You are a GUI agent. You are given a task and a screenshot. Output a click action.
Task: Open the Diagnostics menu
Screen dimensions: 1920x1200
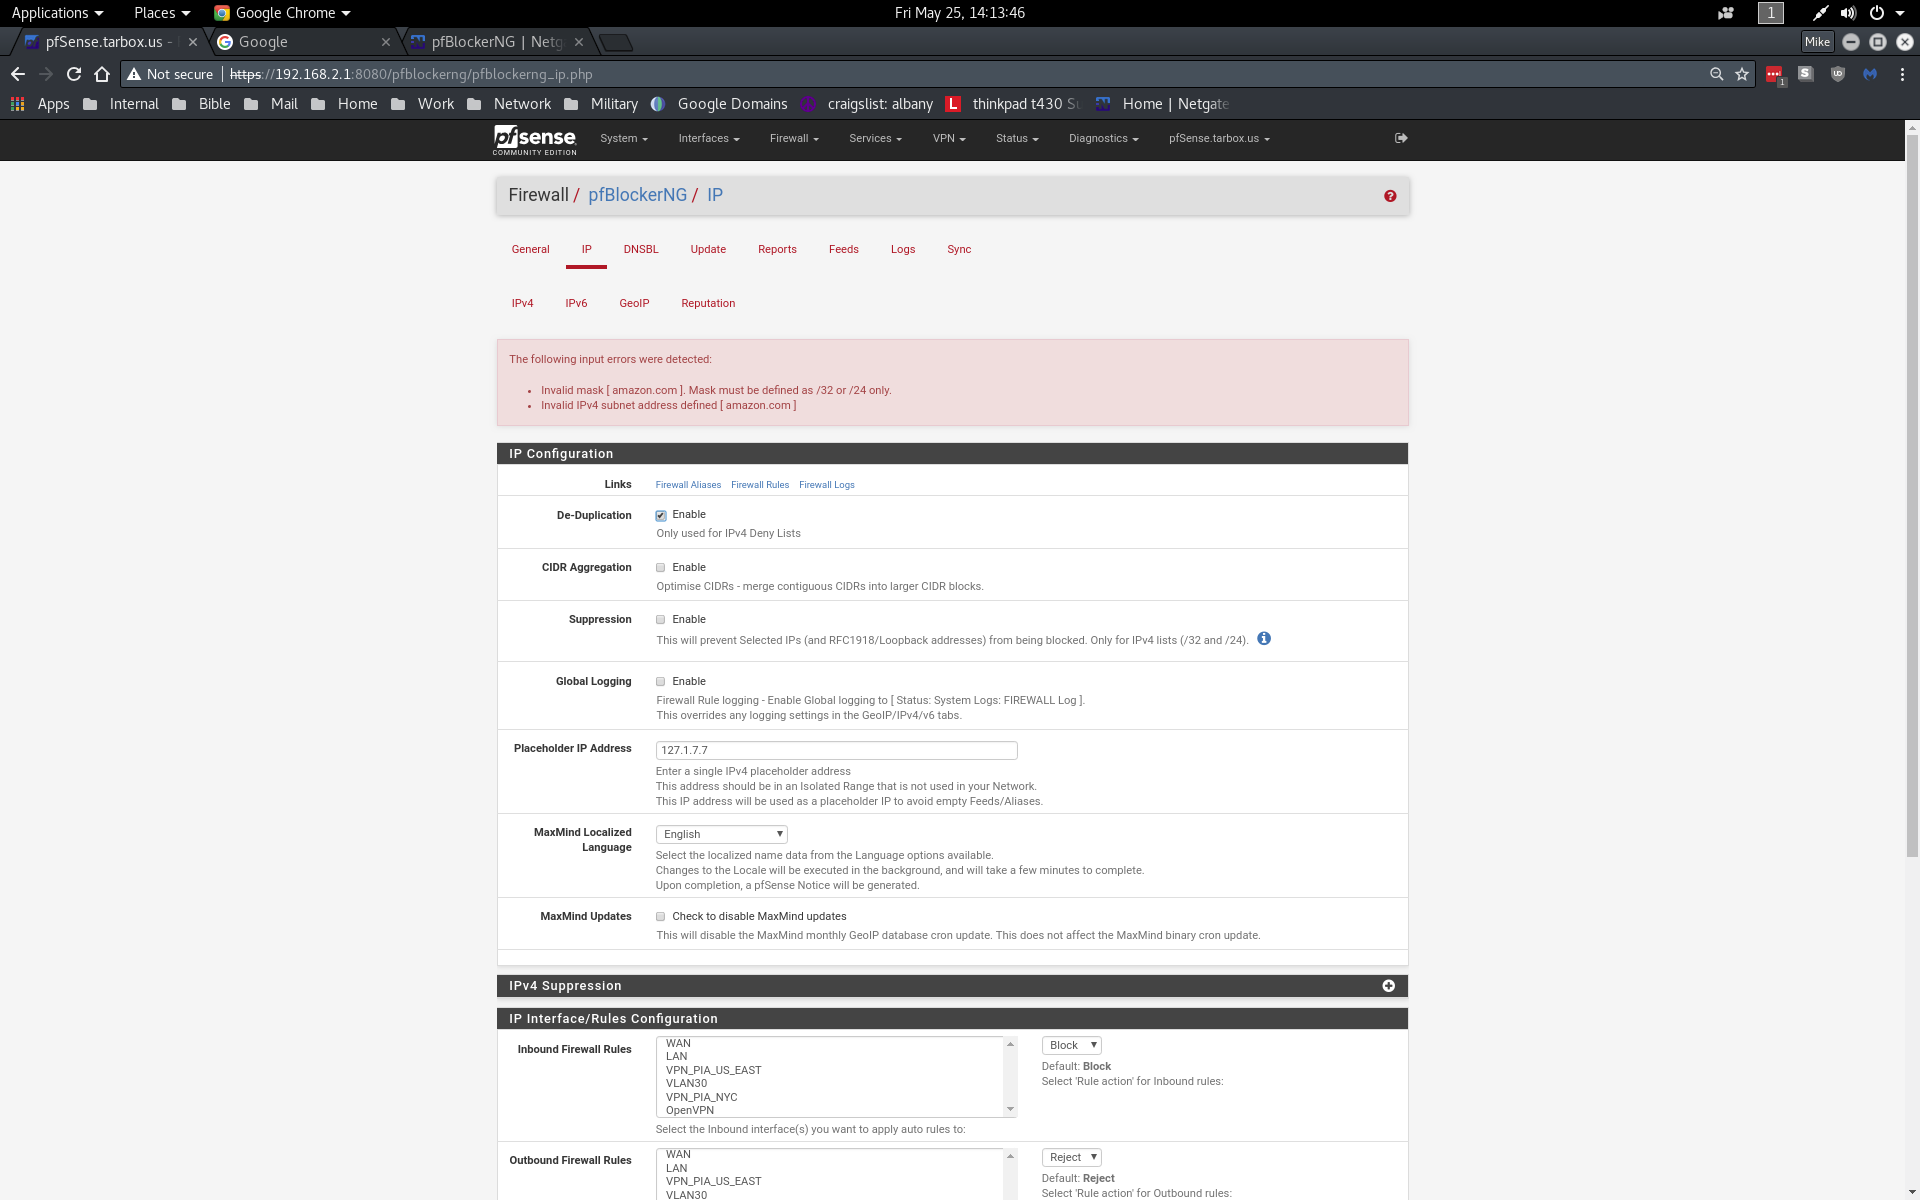click(1103, 138)
